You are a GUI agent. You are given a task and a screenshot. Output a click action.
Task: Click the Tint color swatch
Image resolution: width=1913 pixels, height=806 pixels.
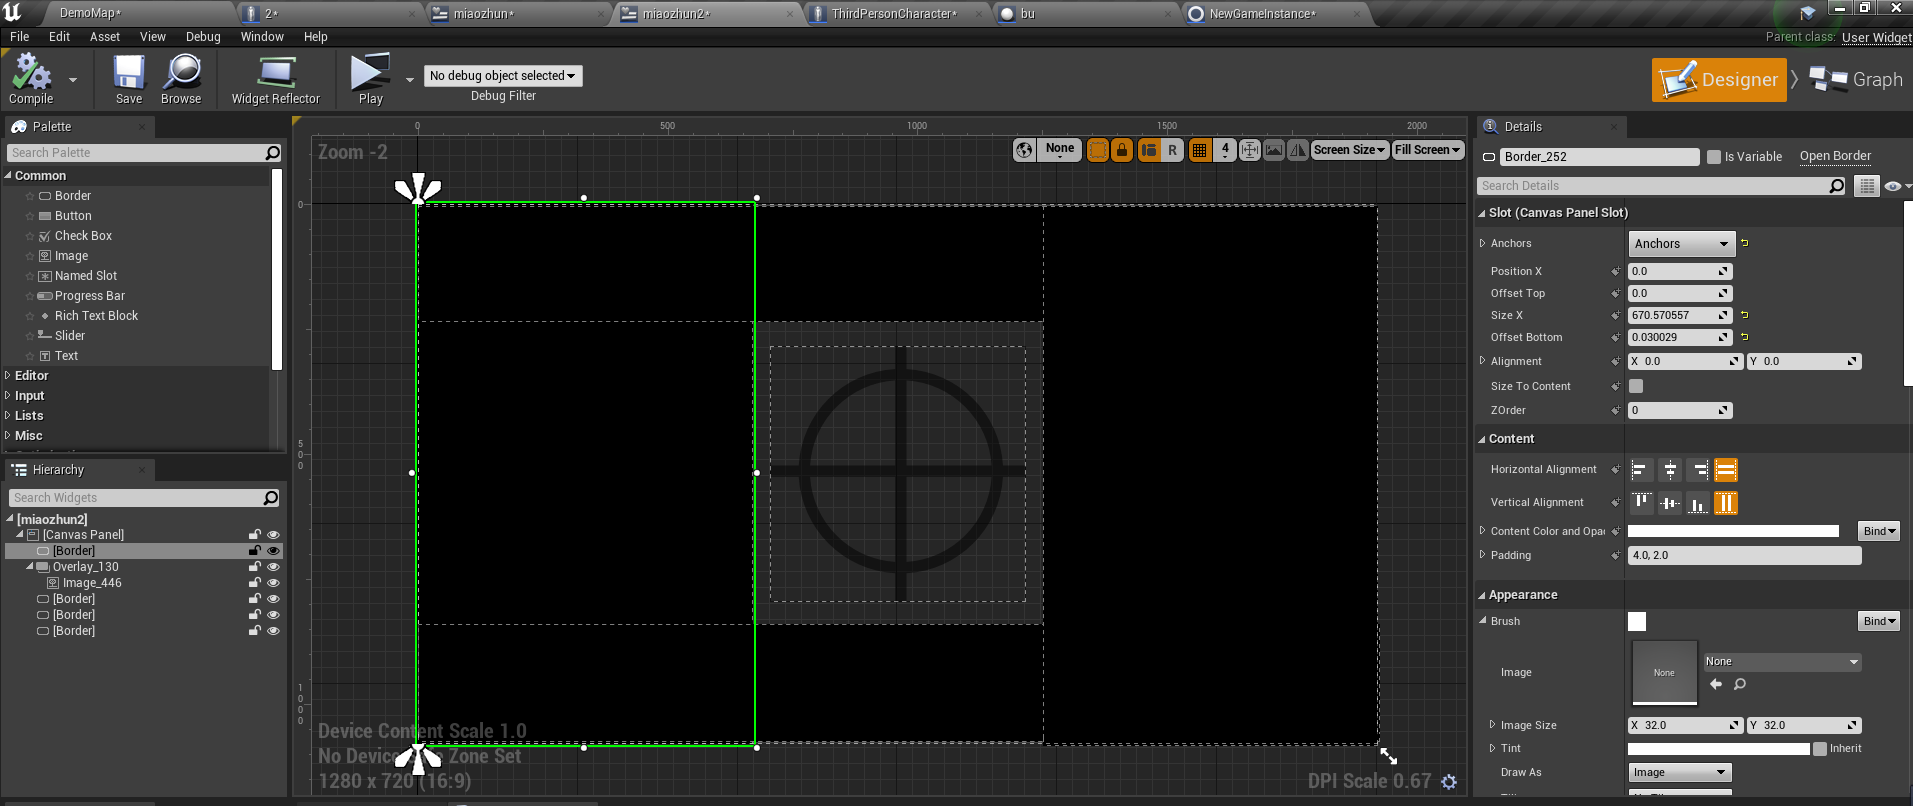pos(1718,749)
